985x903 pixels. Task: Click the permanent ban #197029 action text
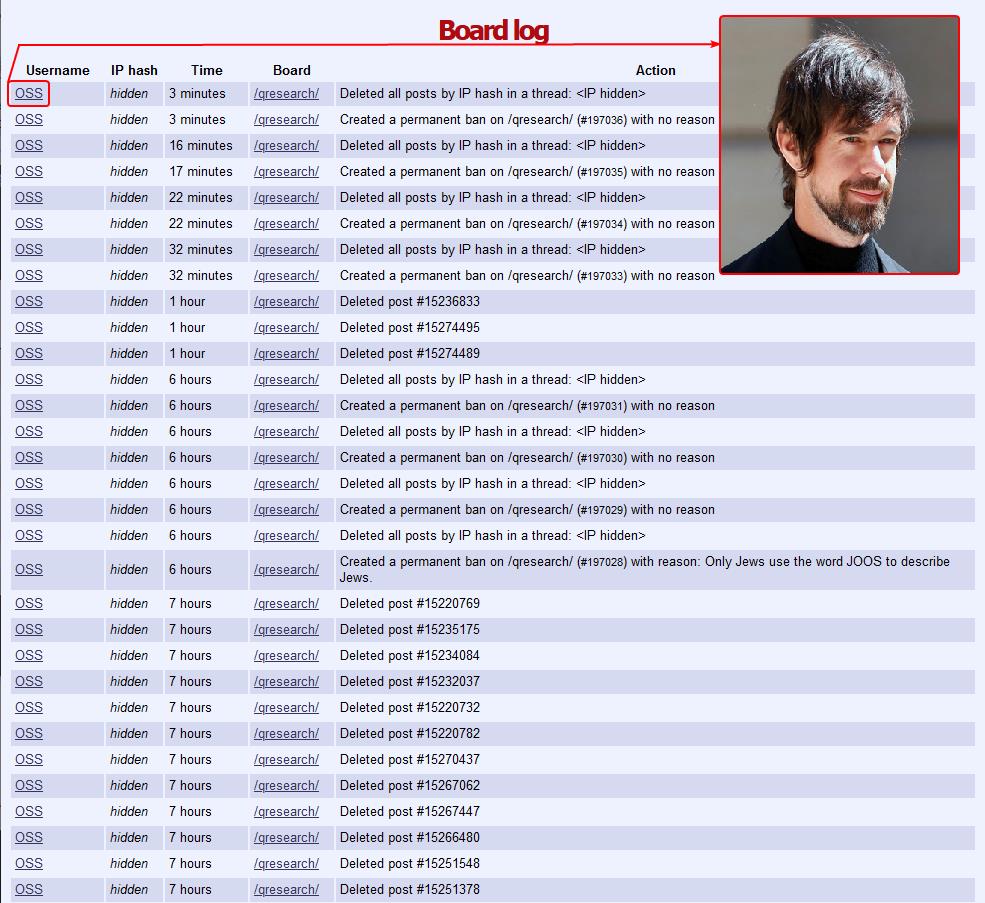tap(527, 510)
